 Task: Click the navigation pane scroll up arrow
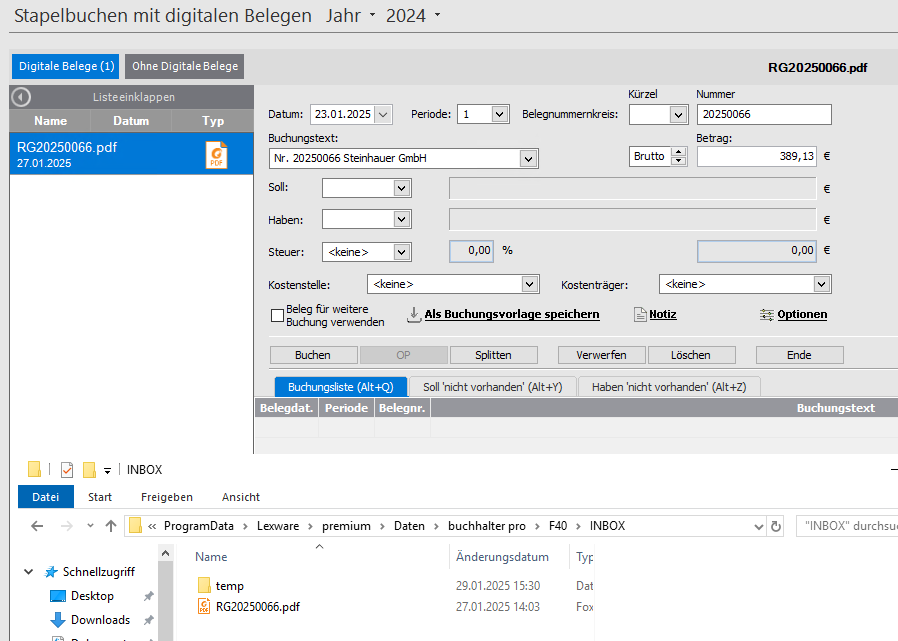[x=165, y=553]
